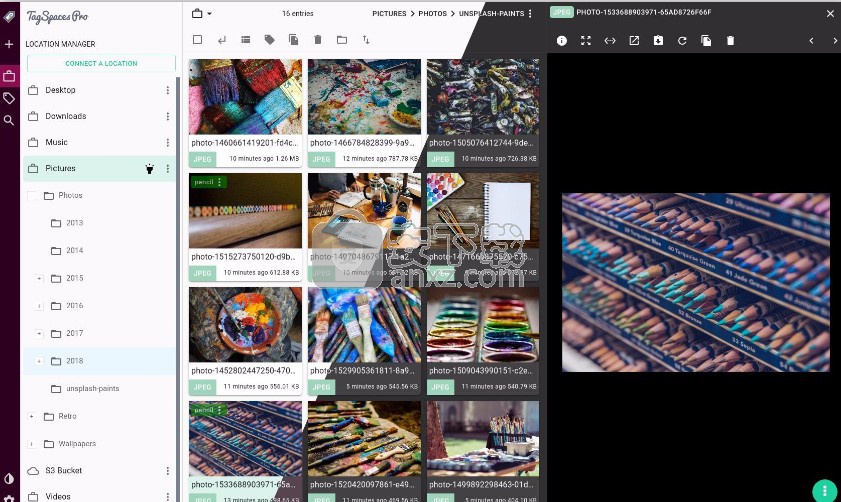Open the unsplash-paints path three-dot menu
Viewport: 841px width, 502px height.
pos(530,13)
